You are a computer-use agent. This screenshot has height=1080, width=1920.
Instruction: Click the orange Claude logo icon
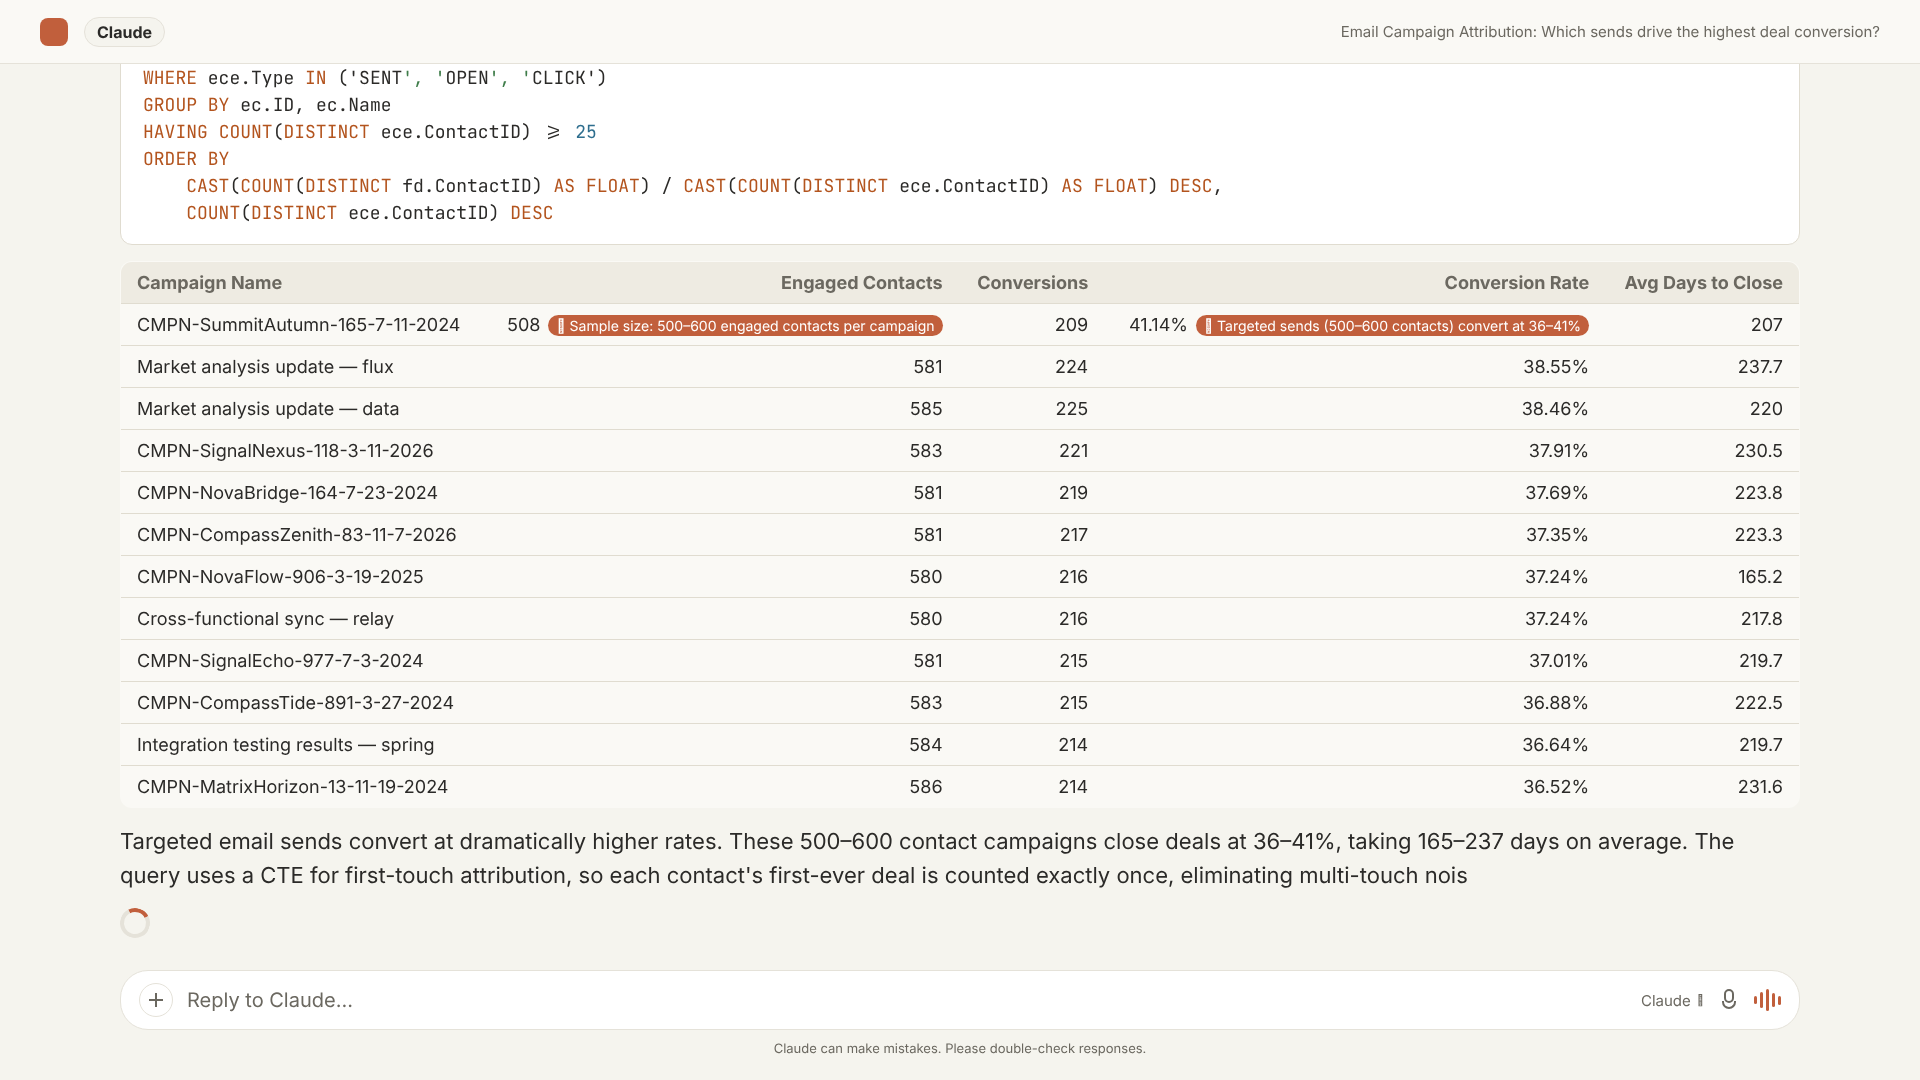pyautogui.click(x=54, y=32)
